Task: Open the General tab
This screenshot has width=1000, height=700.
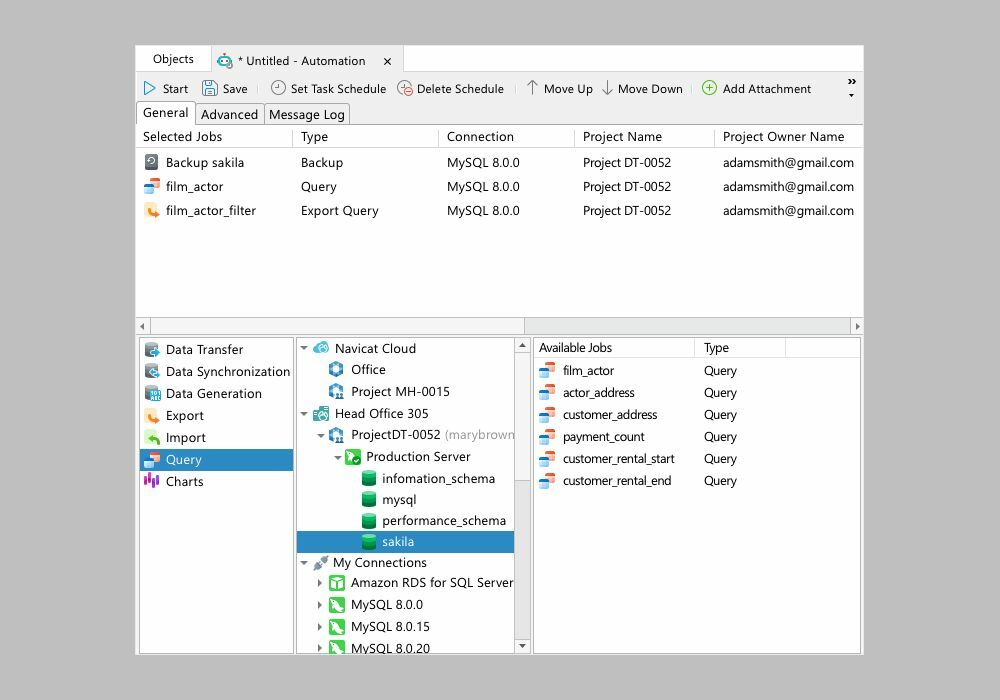Action: [166, 113]
